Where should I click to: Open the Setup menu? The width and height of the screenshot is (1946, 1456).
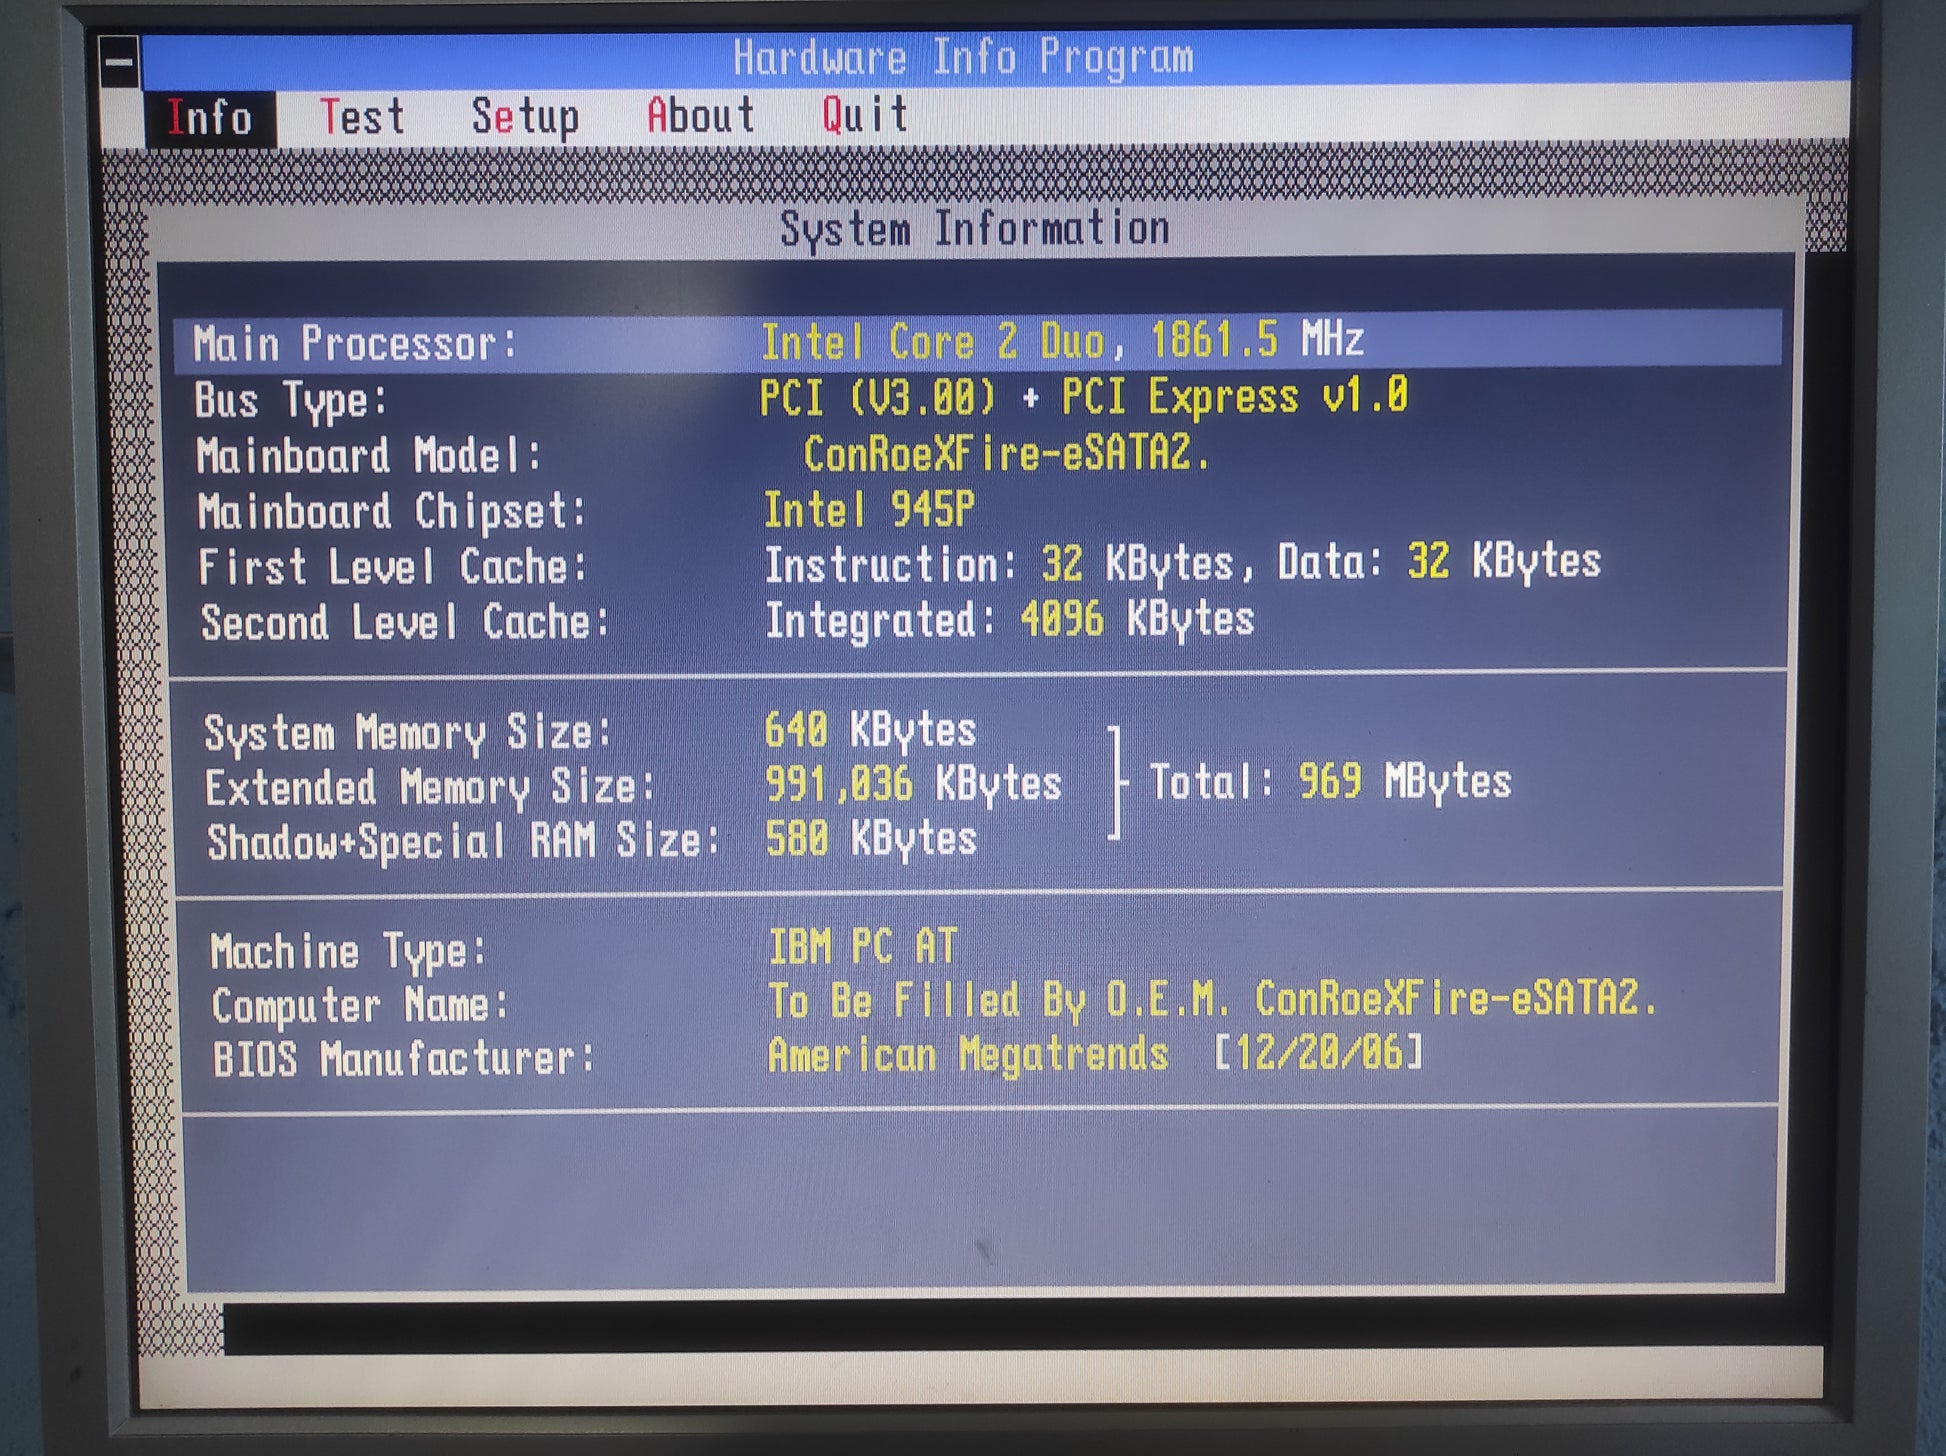click(525, 117)
